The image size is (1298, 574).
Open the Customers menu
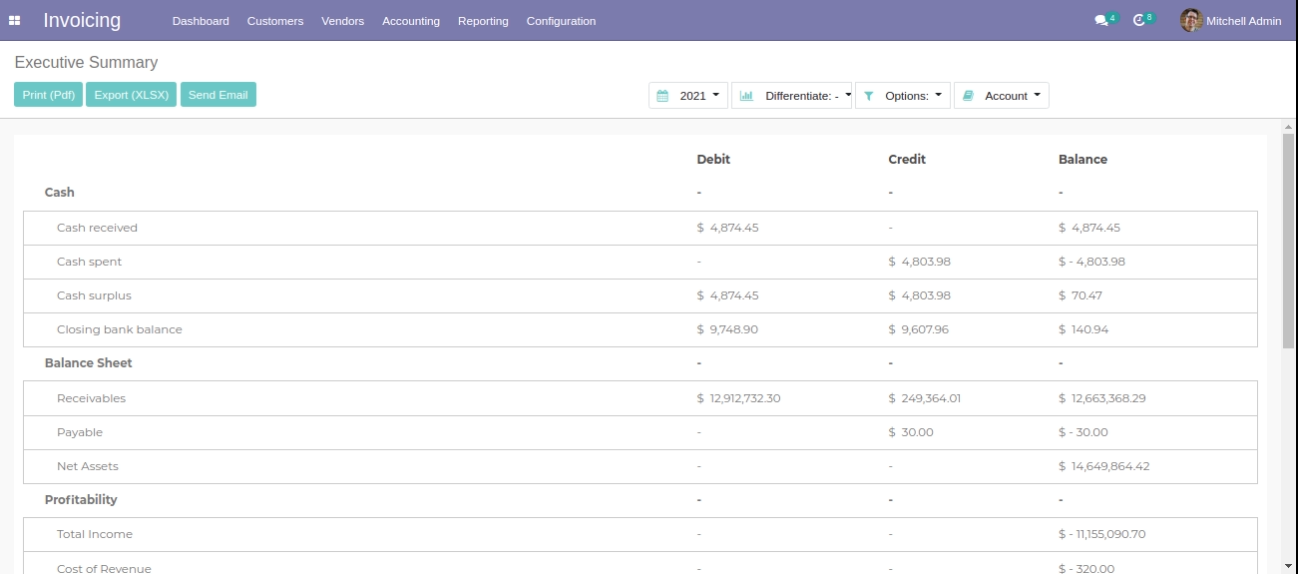point(275,21)
